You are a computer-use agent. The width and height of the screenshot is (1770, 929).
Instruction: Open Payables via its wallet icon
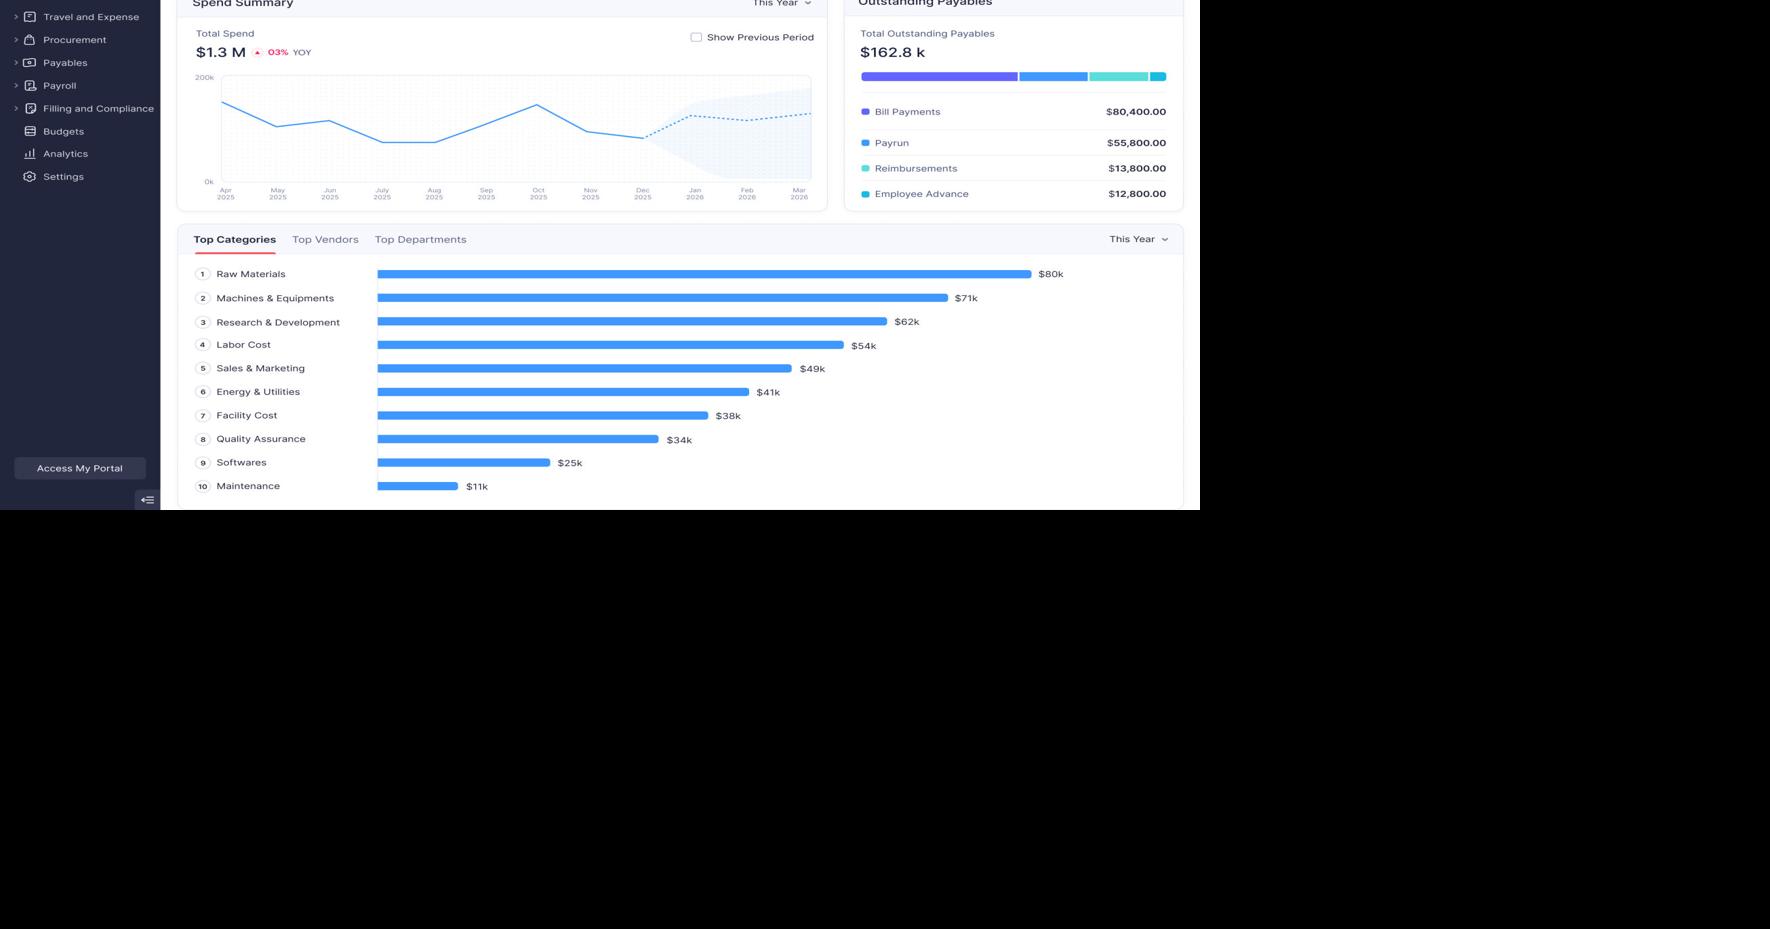click(27, 62)
